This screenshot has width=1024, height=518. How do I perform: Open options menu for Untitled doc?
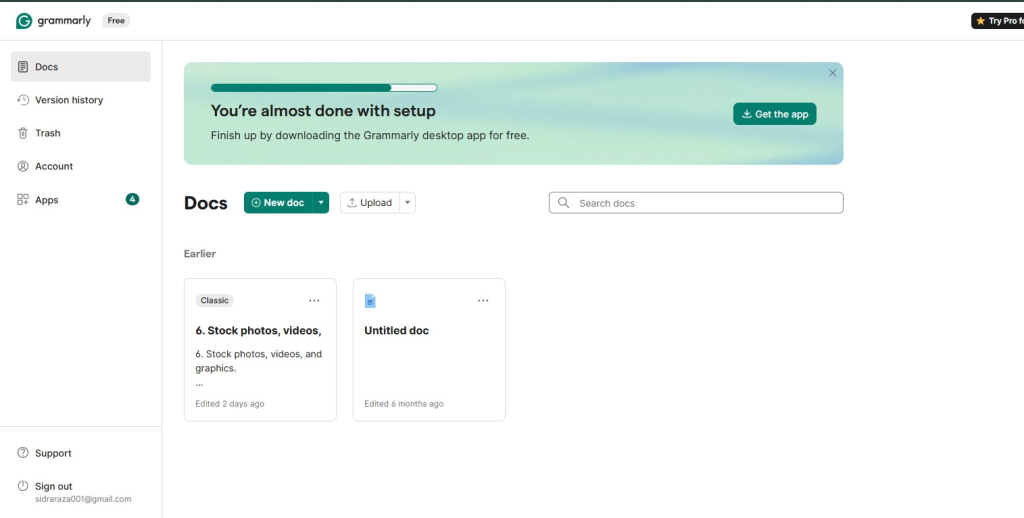[x=483, y=300]
